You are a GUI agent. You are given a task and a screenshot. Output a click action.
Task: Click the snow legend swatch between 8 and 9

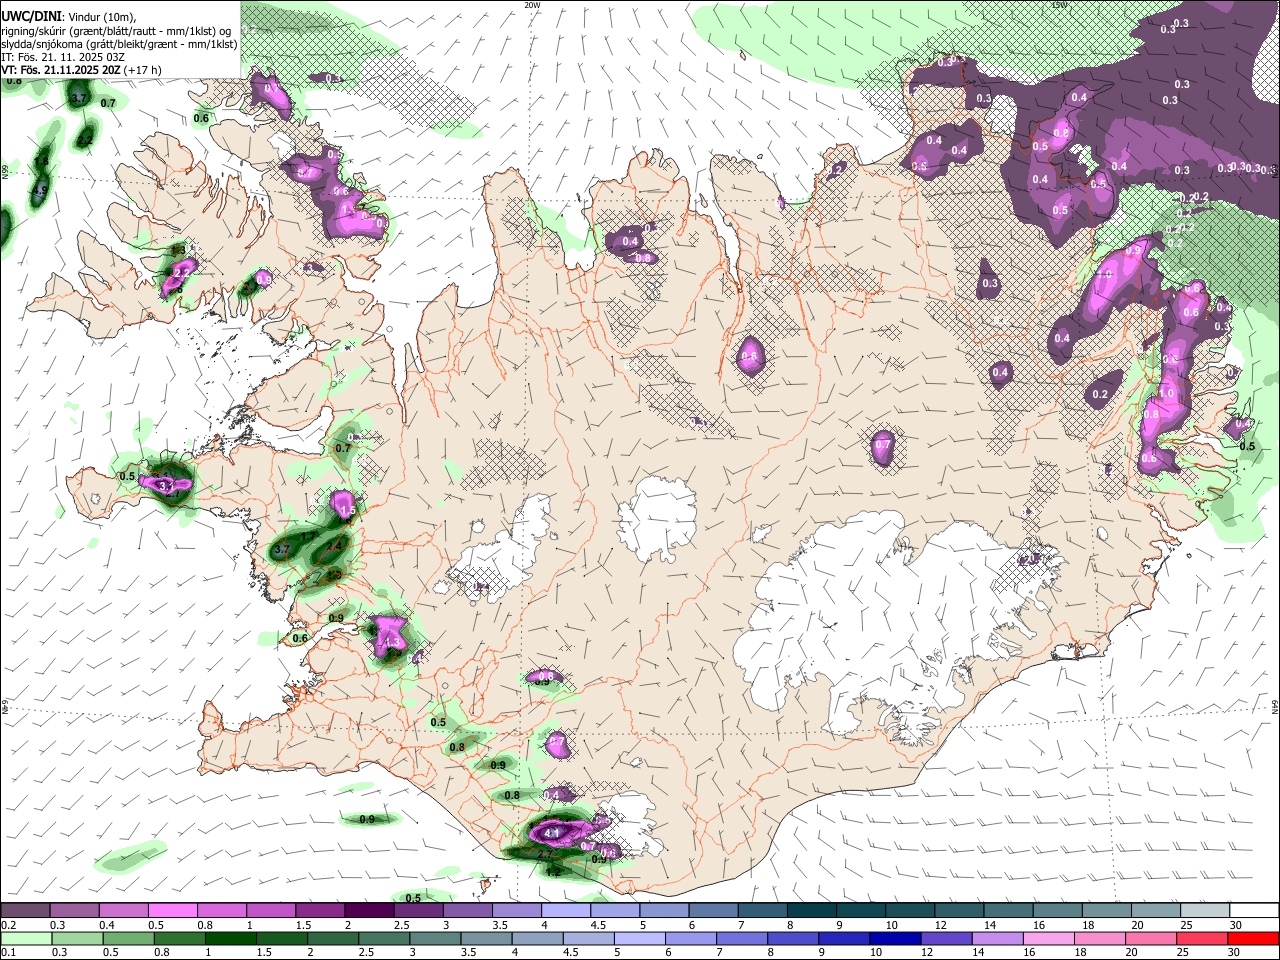[811, 910]
